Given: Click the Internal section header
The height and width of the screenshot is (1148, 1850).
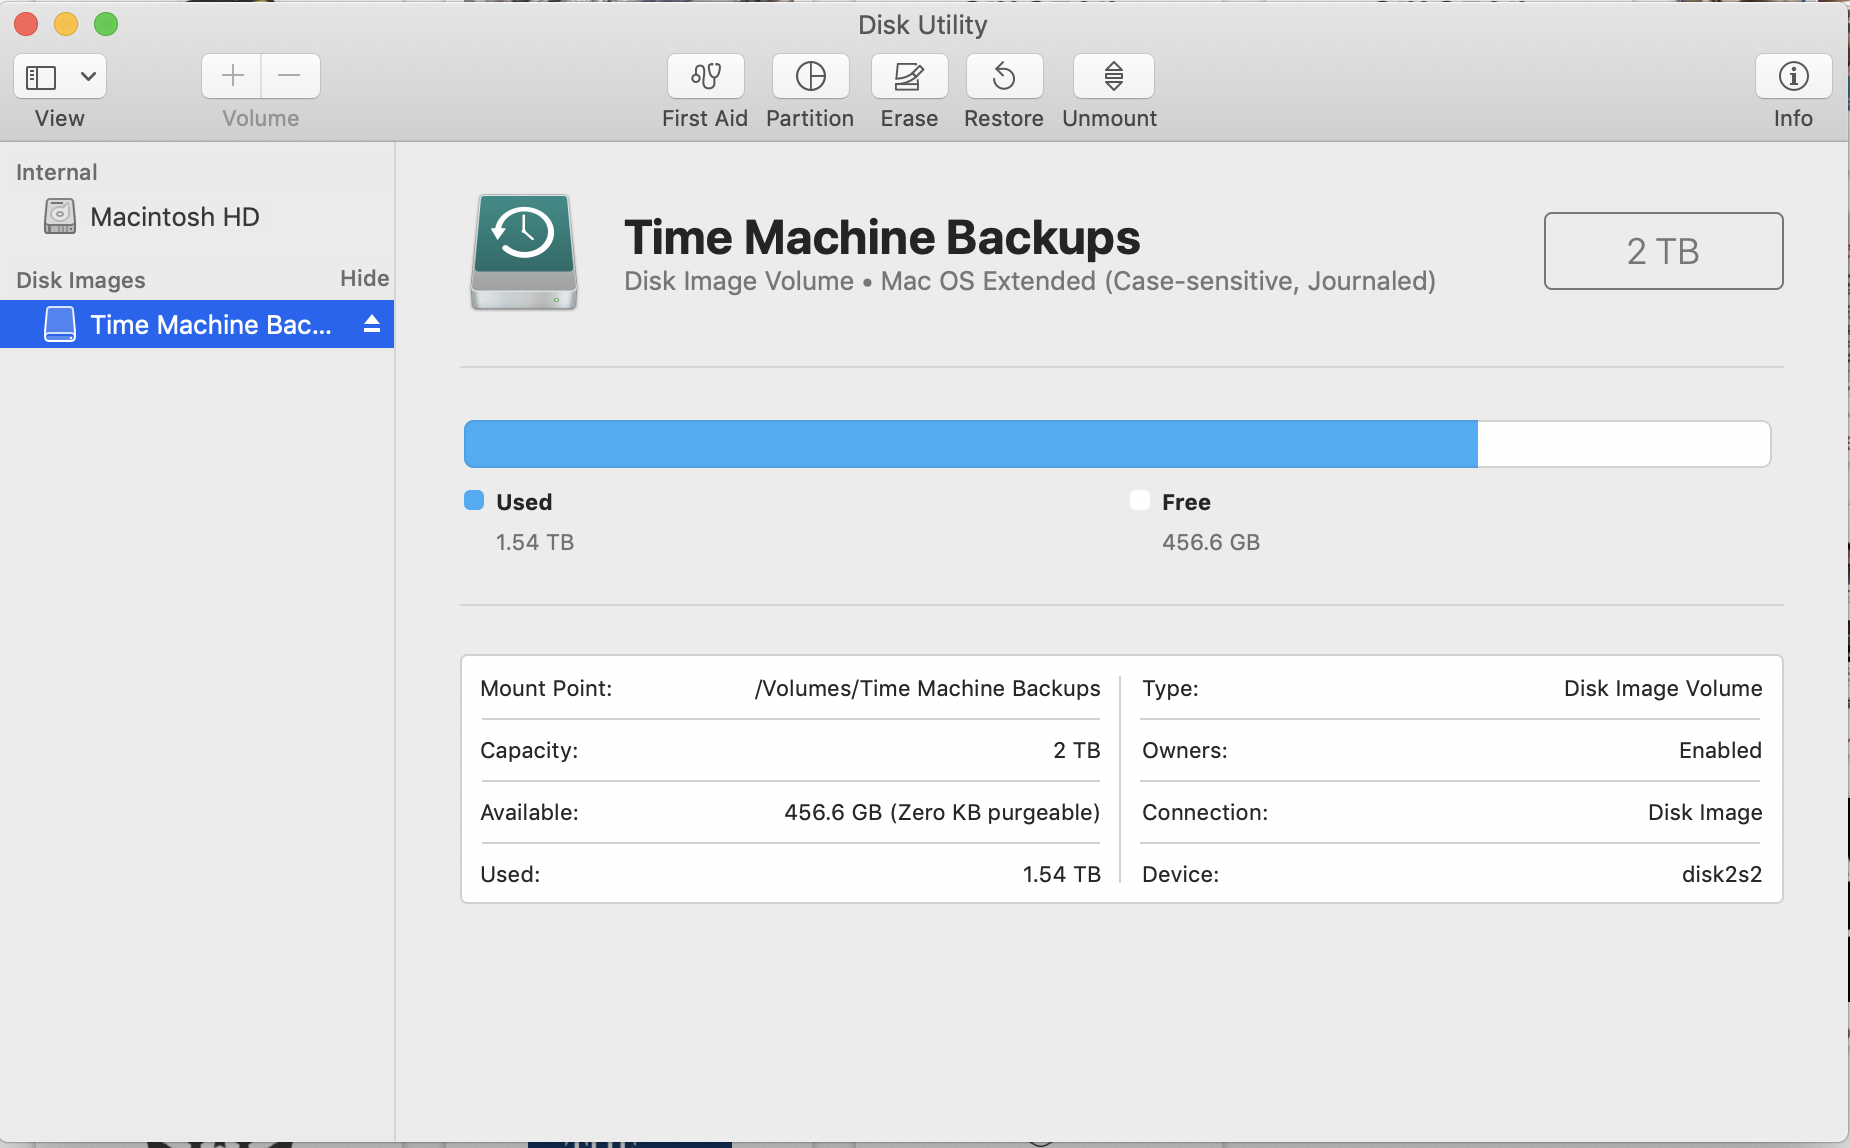Looking at the screenshot, I should point(57,172).
